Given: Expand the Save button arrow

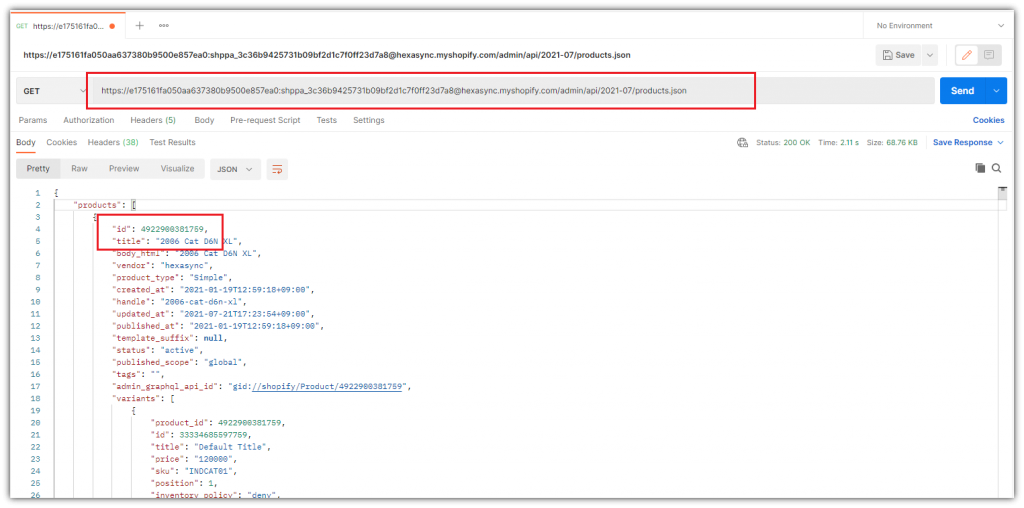Looking at the screenshot, I should pyautogui.click(x=930, y=56).
